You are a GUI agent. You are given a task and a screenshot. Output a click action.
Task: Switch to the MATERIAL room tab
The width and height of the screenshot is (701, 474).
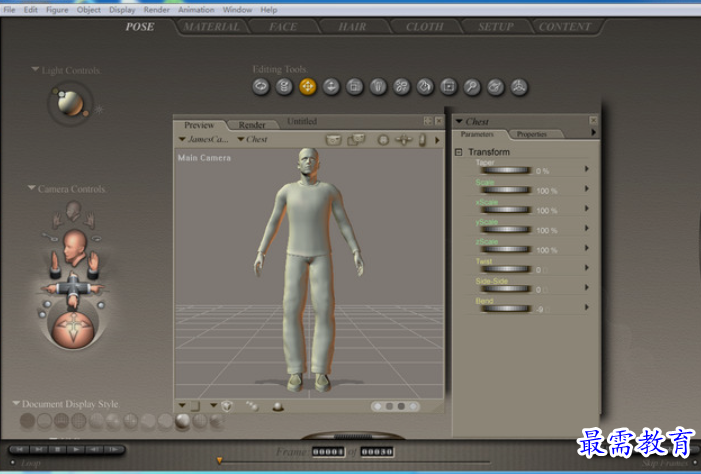click(211, 27)
